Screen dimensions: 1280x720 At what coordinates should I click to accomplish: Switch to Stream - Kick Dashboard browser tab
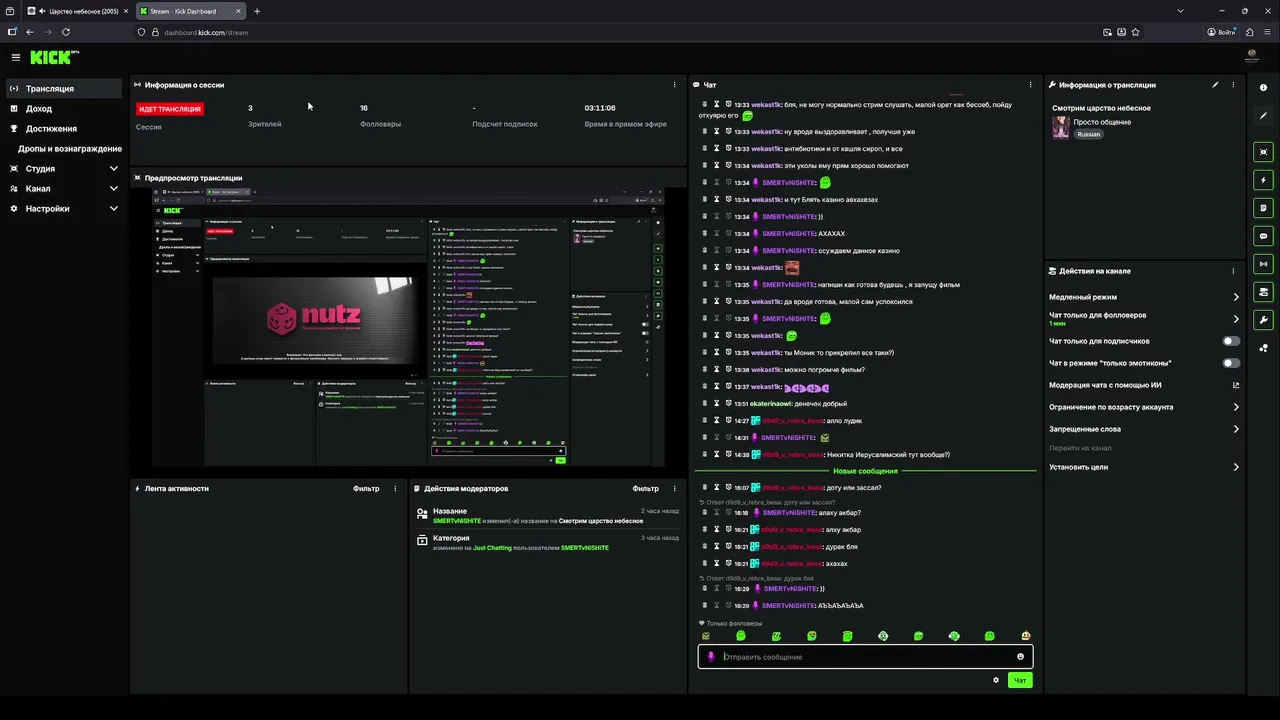[x=192, y=11]
